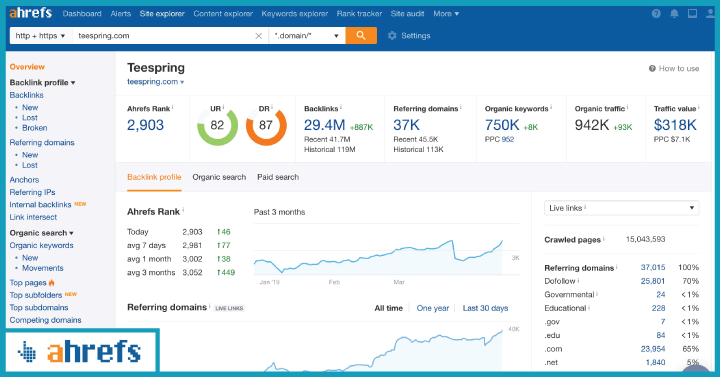This screenshot has height=377, width=720.
Task: Open Movements under Organic keywords
Action: pos(43,268)
